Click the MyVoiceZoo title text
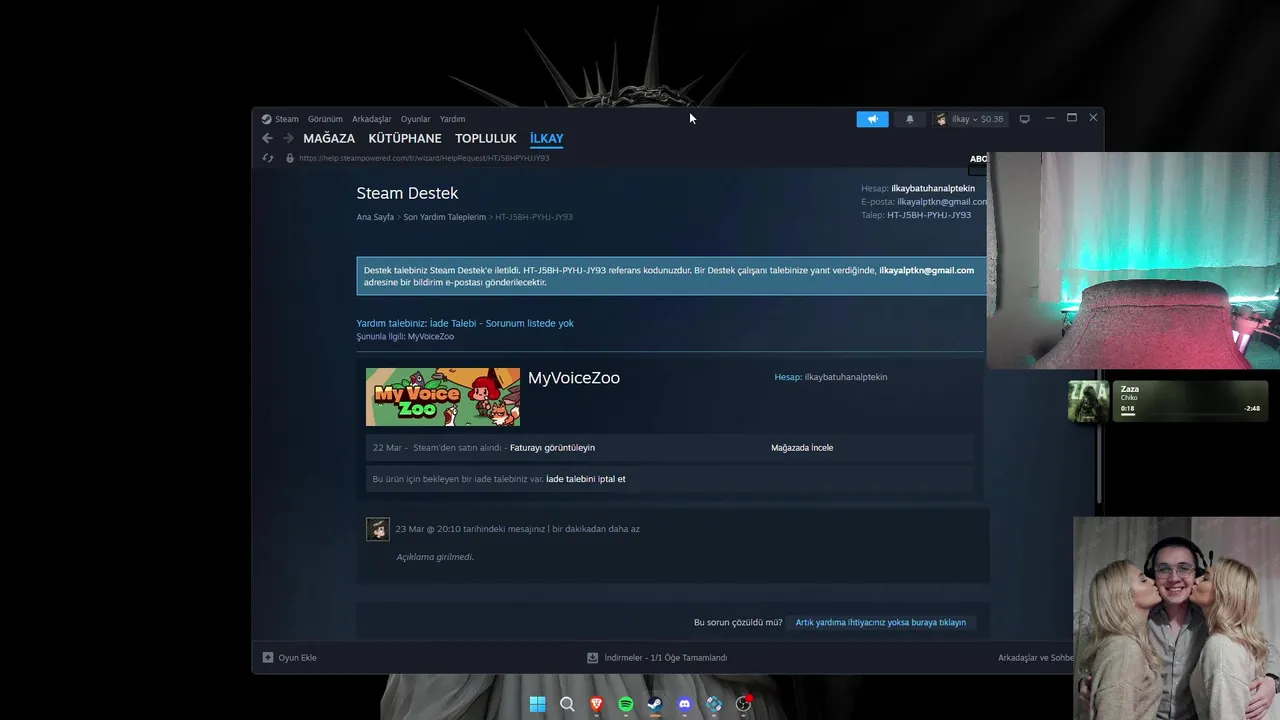The width and height of the screenshot is (1280, 720). pos(574,378)
